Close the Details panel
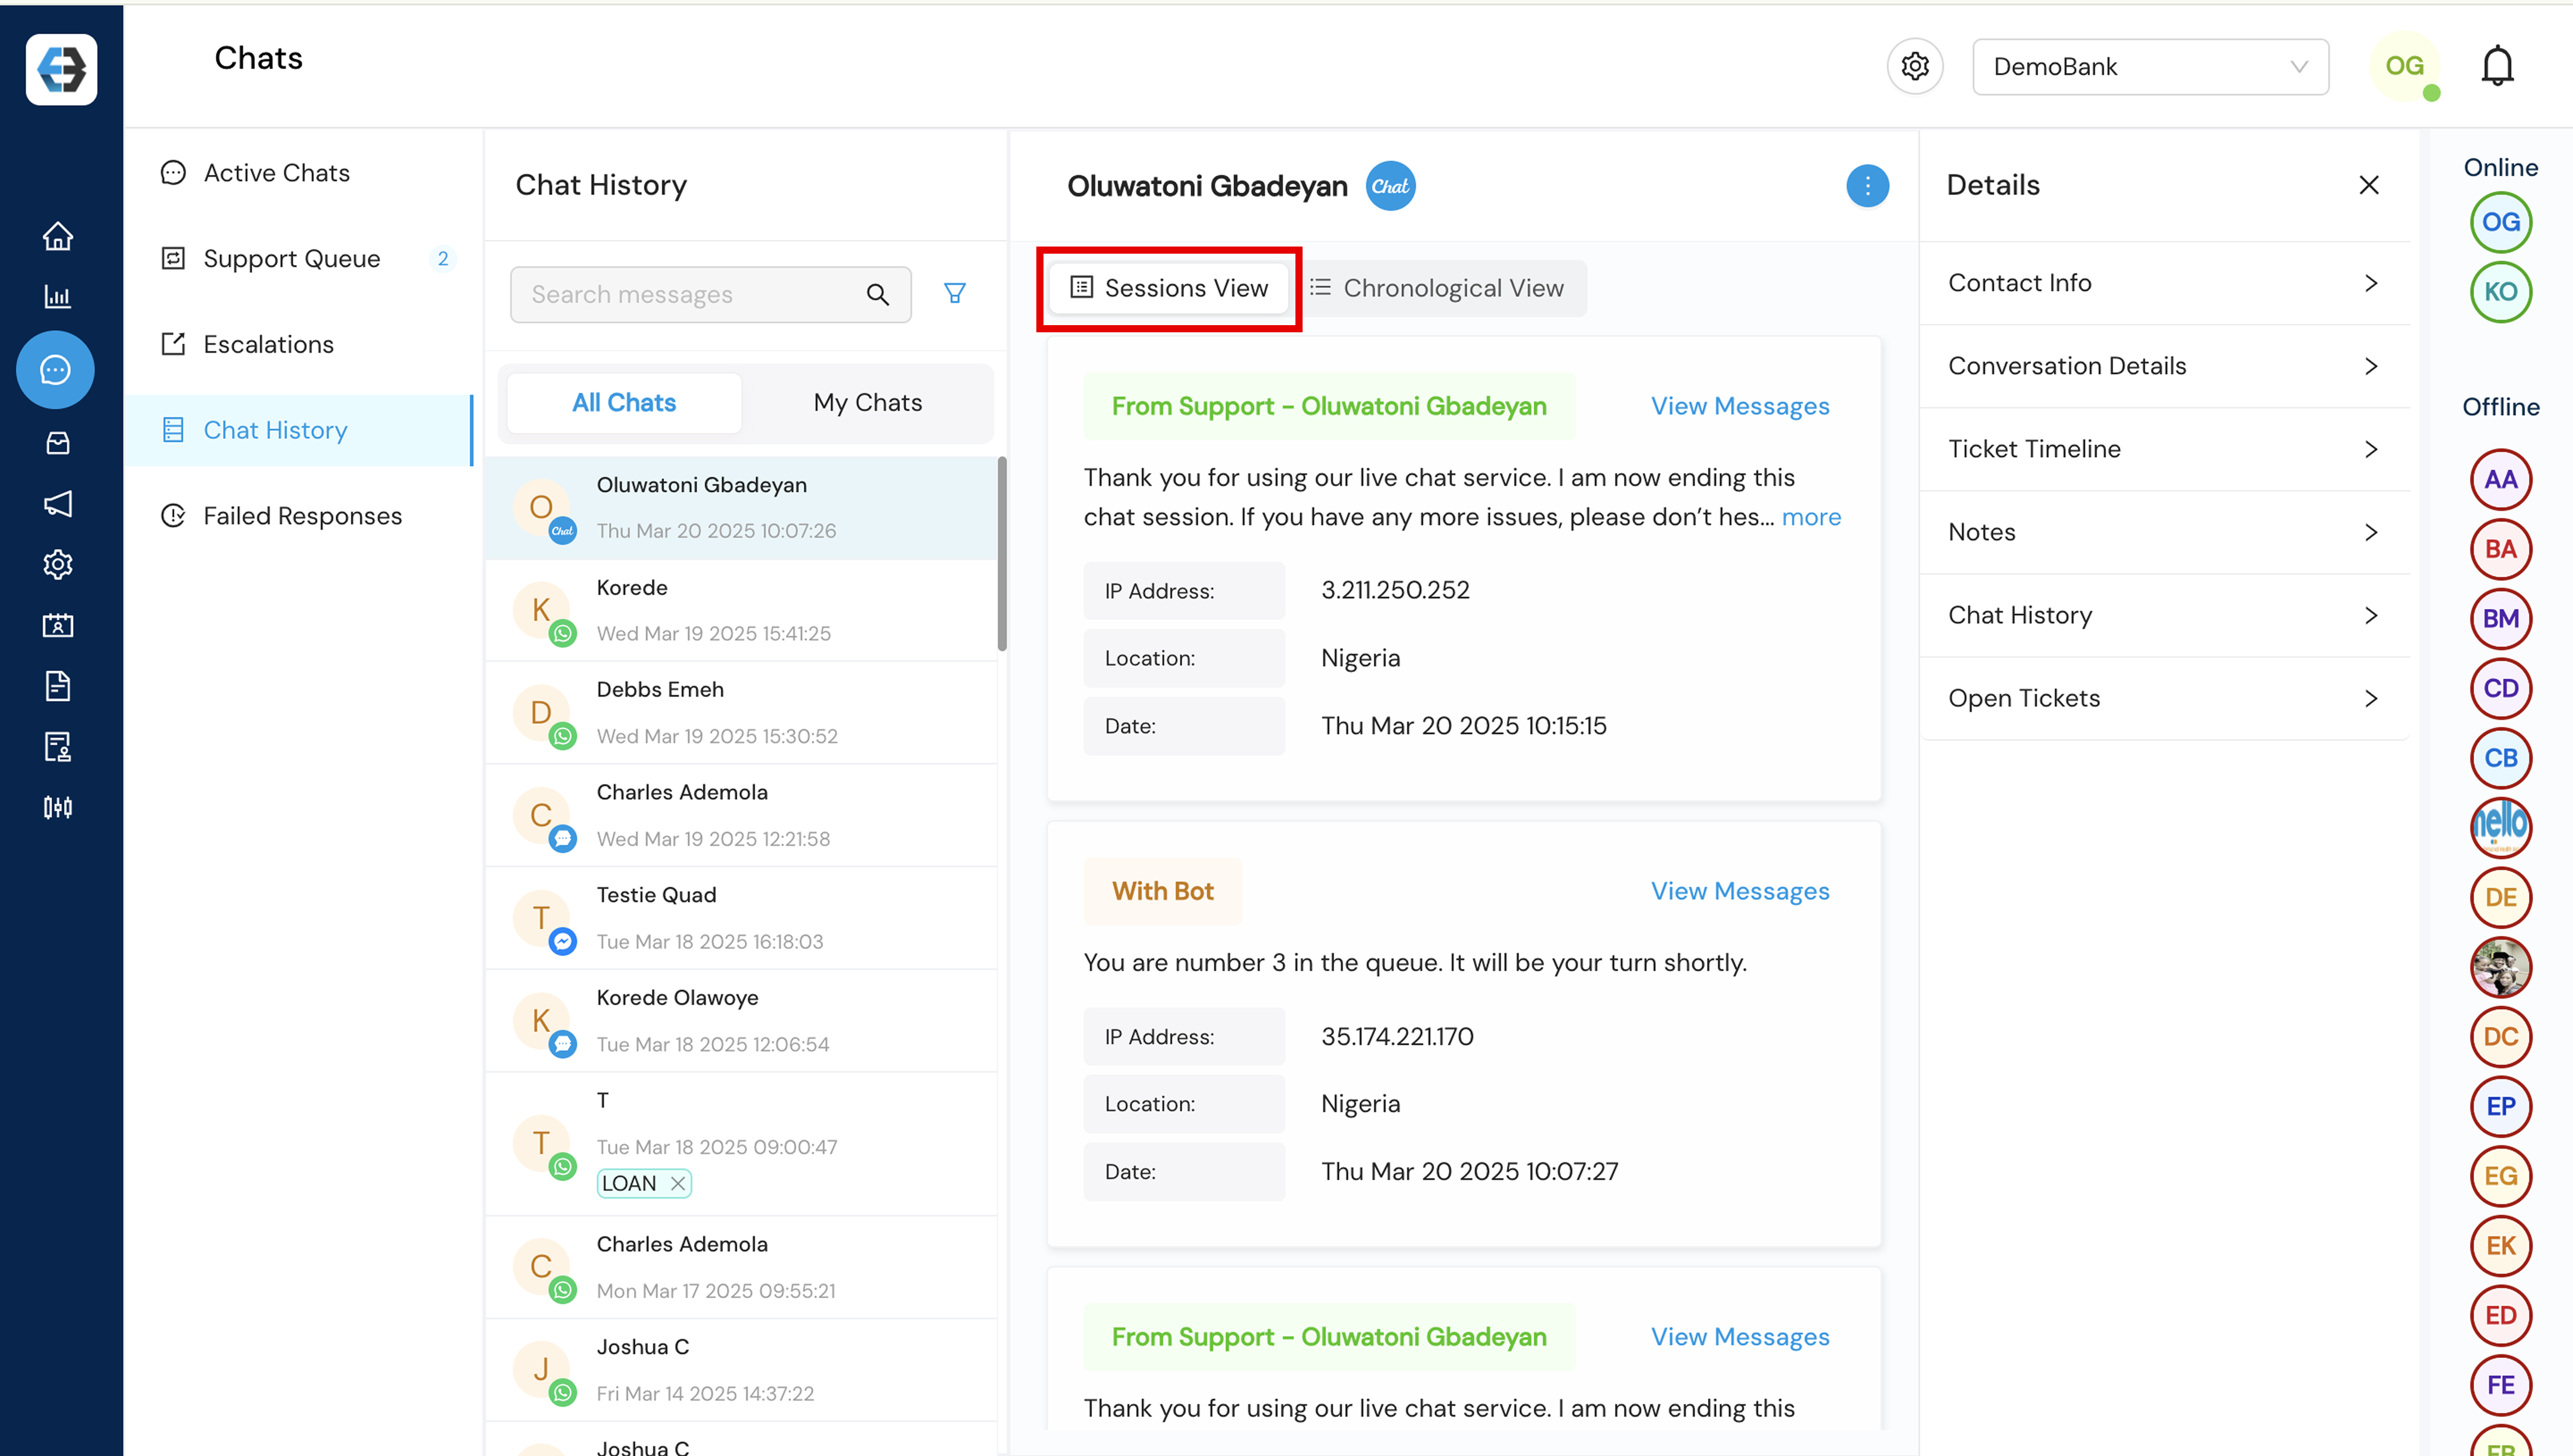Image resolution: width=2573 pixels, height=1456 pixels. pos(2368,185)
